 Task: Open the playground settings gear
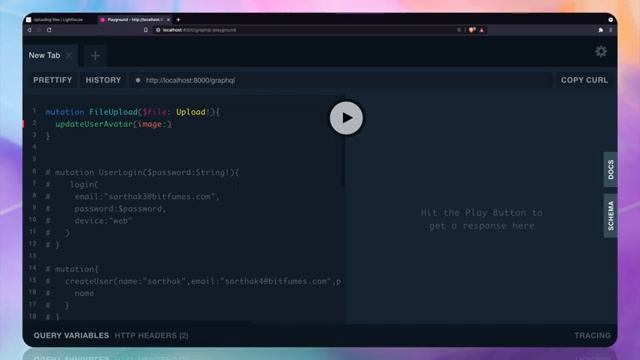600,51
